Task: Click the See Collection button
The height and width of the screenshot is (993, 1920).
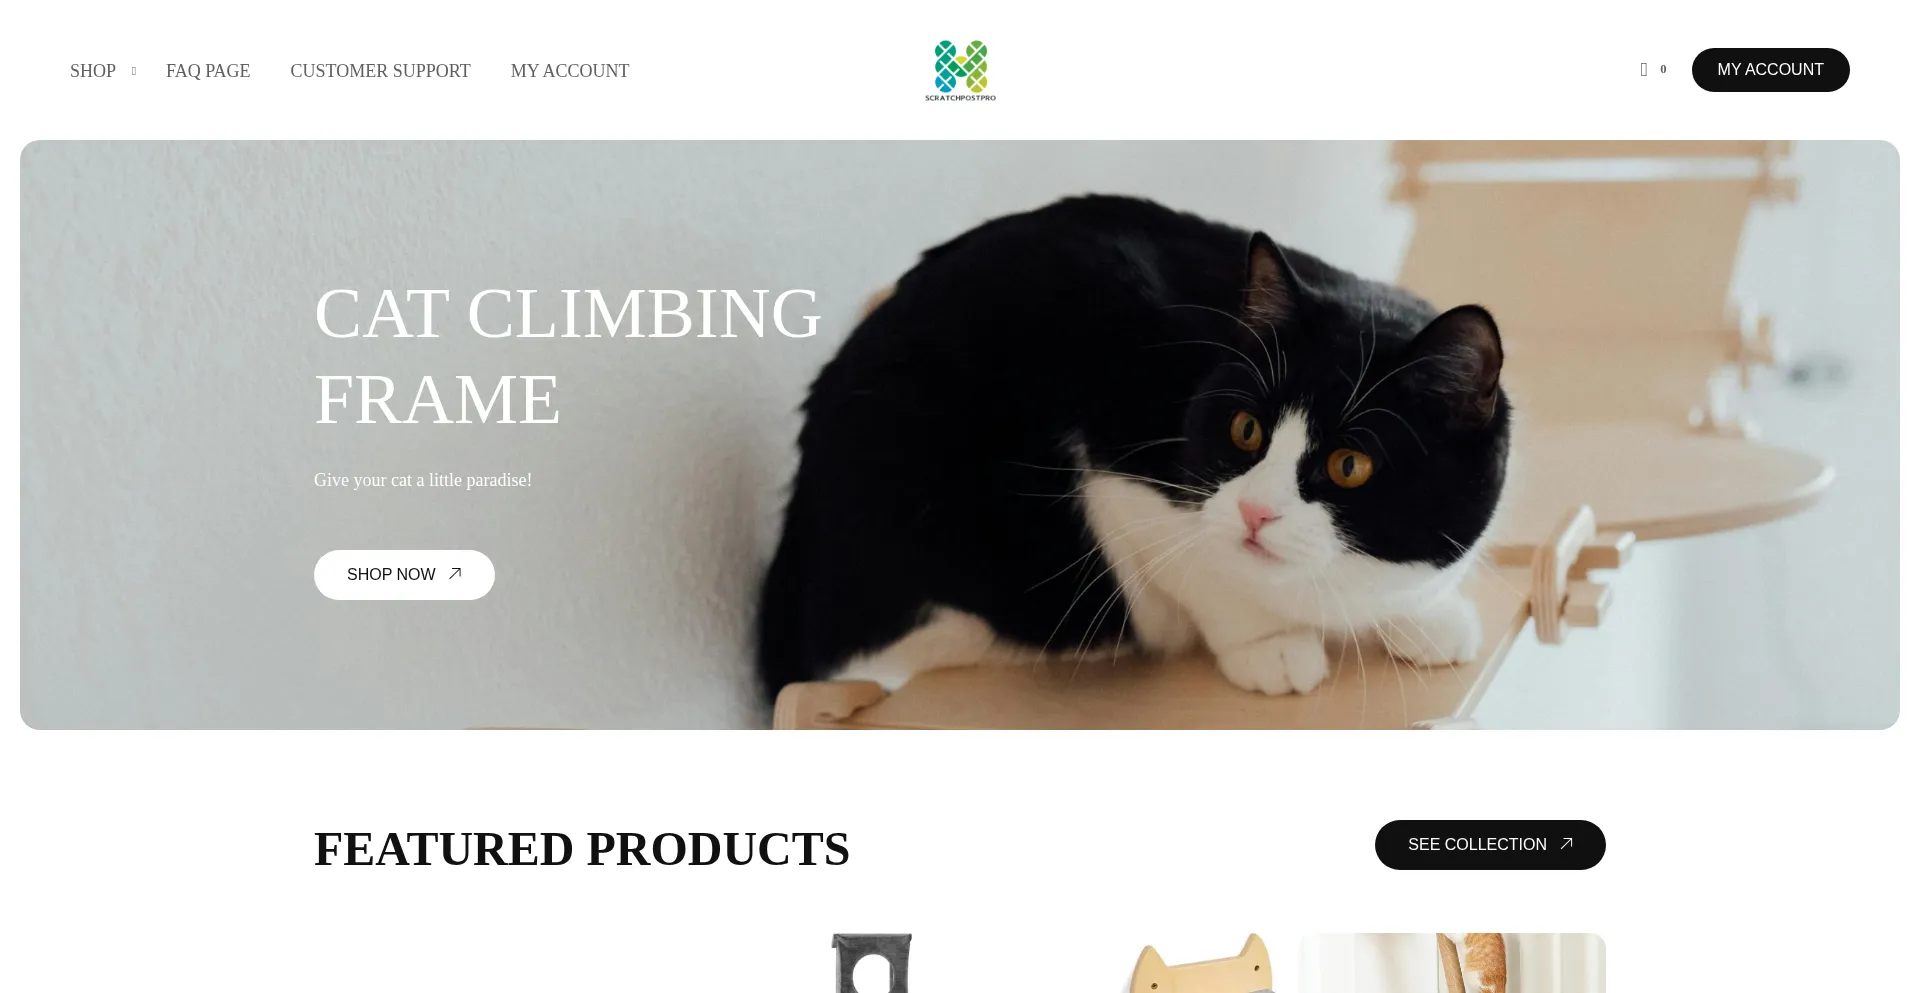Action: point(1490,845)
